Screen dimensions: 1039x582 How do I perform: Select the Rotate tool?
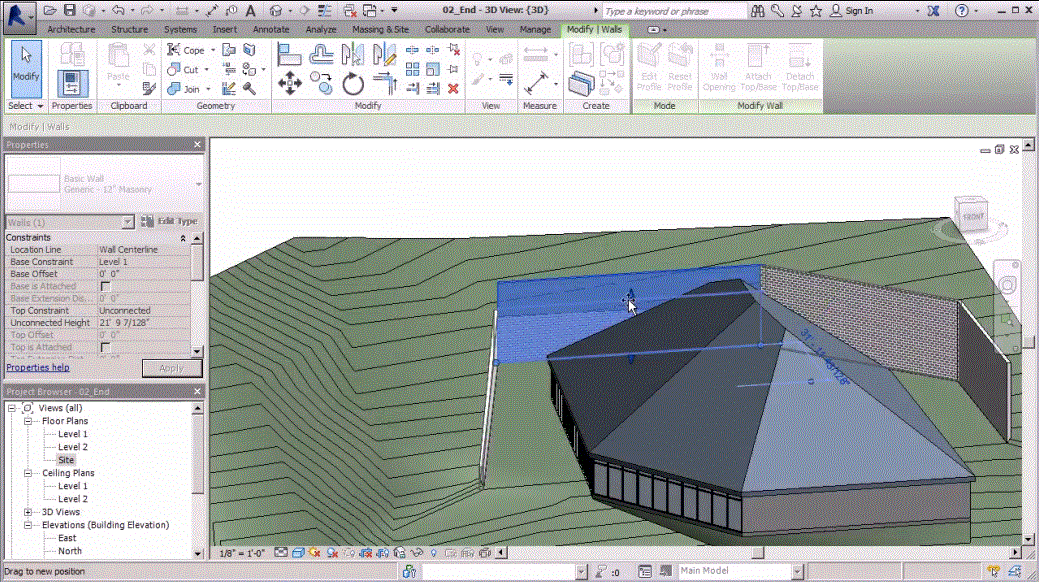click(353, 84)
